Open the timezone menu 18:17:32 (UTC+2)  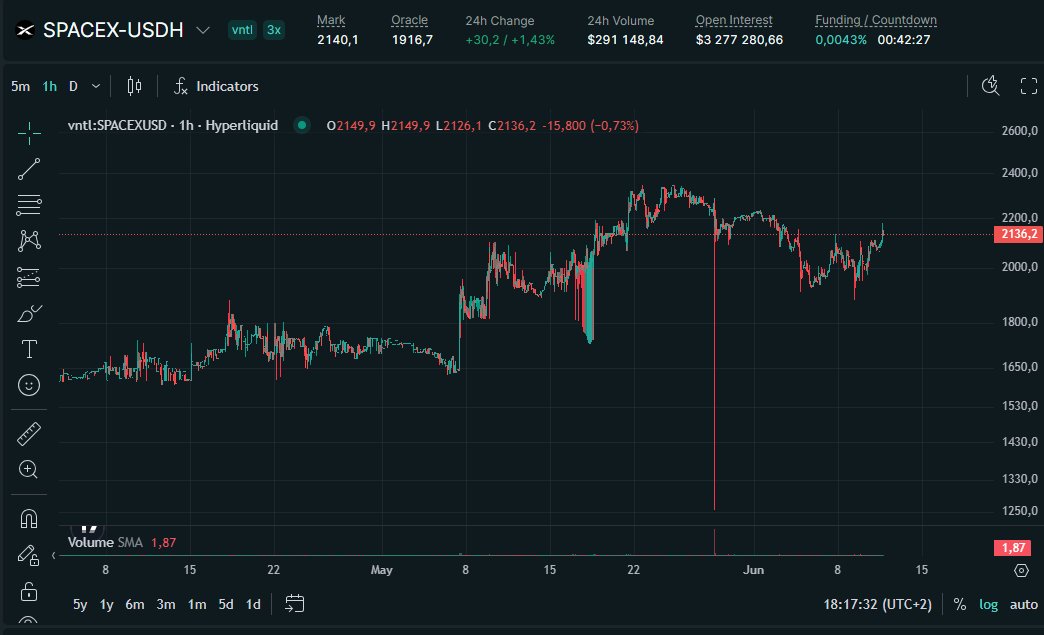(878, 604)
